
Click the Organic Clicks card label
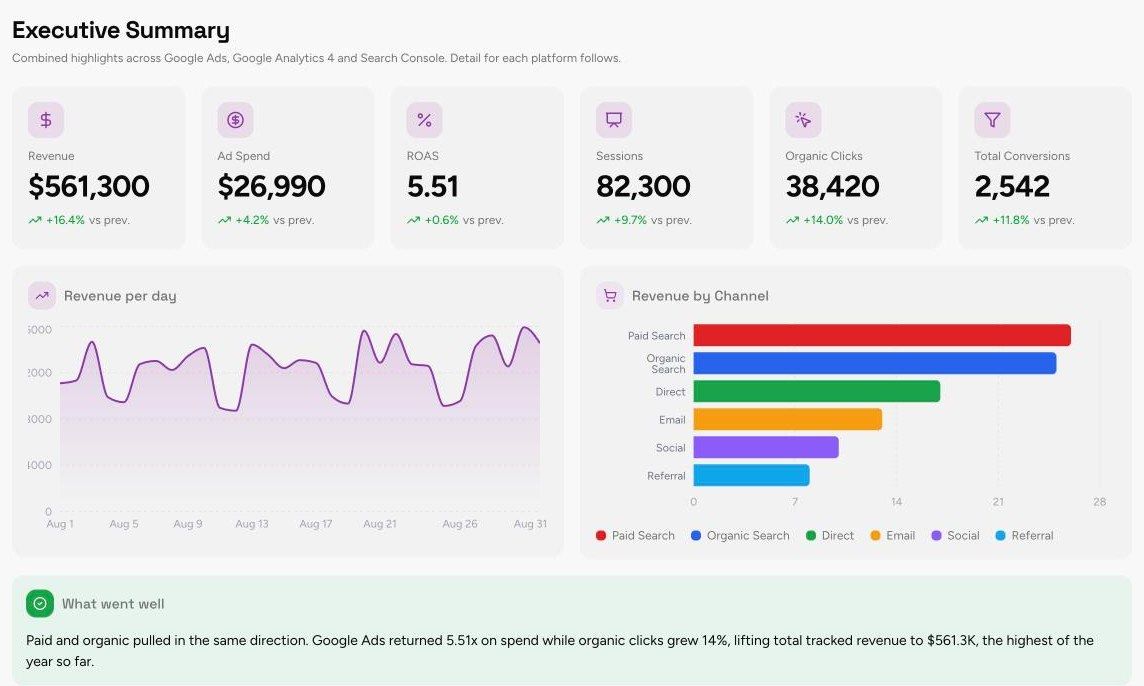point(824,156)
